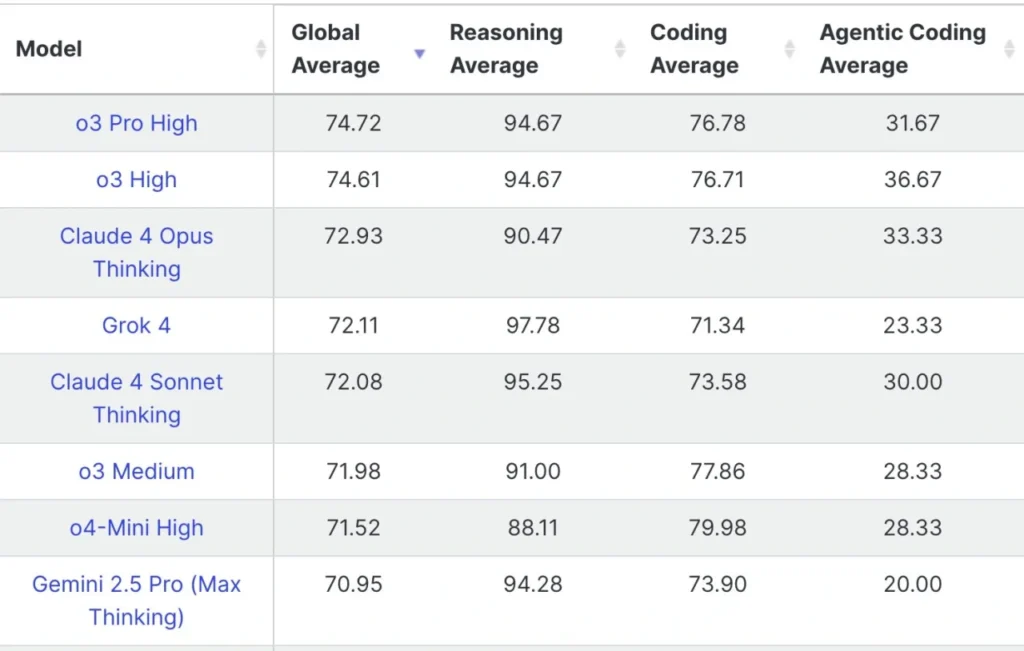This screenshot has width=1024, height=651.
Task: Click the Agentic Coding Average header
Action: pos(903,49)
